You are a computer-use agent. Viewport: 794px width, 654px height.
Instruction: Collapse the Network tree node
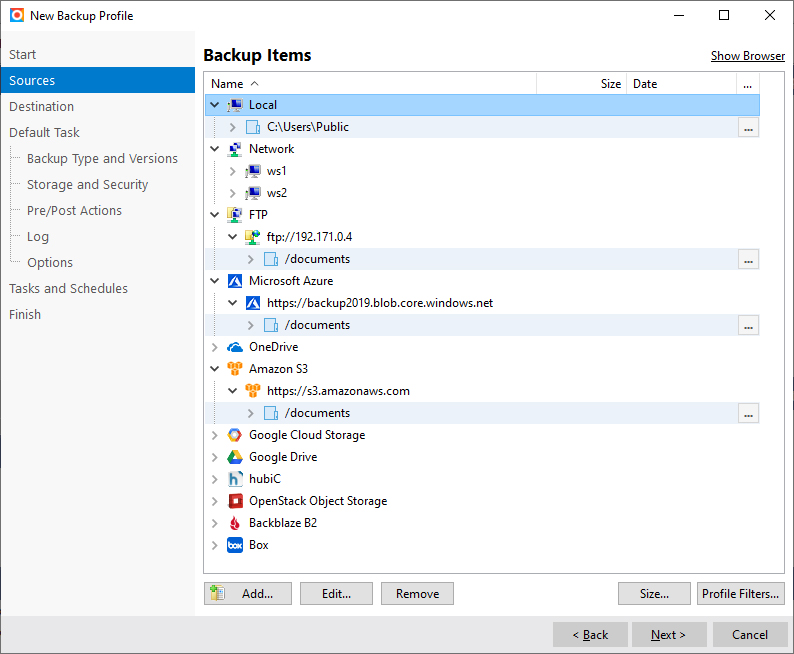215,149
